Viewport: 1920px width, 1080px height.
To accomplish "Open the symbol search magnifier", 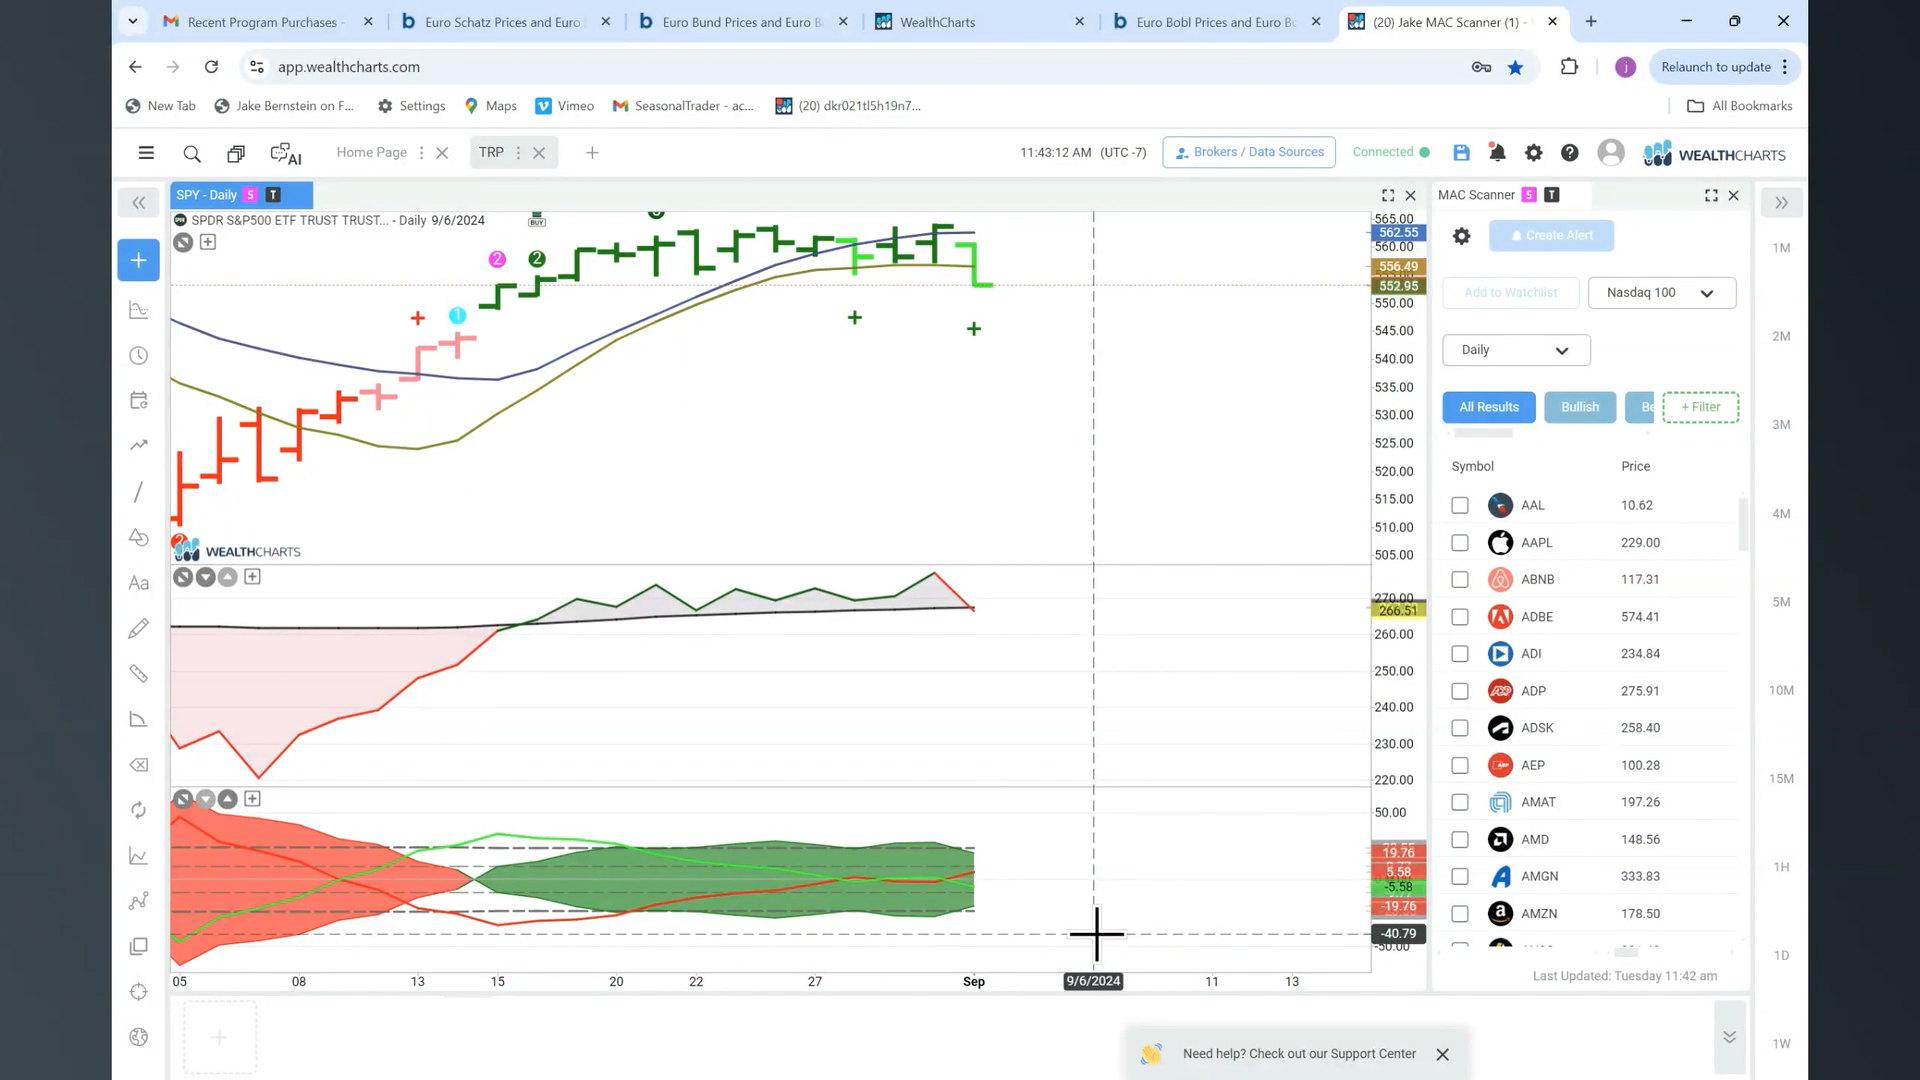I will 192,153.
